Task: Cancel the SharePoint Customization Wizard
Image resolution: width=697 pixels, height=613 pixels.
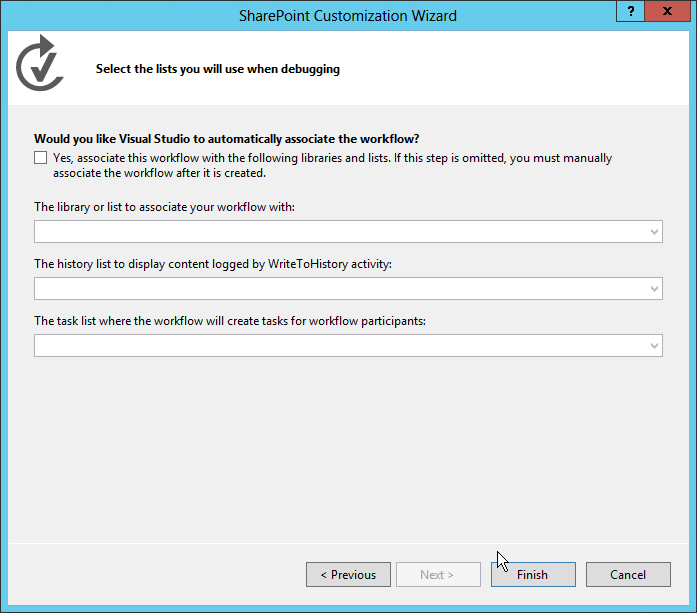Action: [628, 574]
